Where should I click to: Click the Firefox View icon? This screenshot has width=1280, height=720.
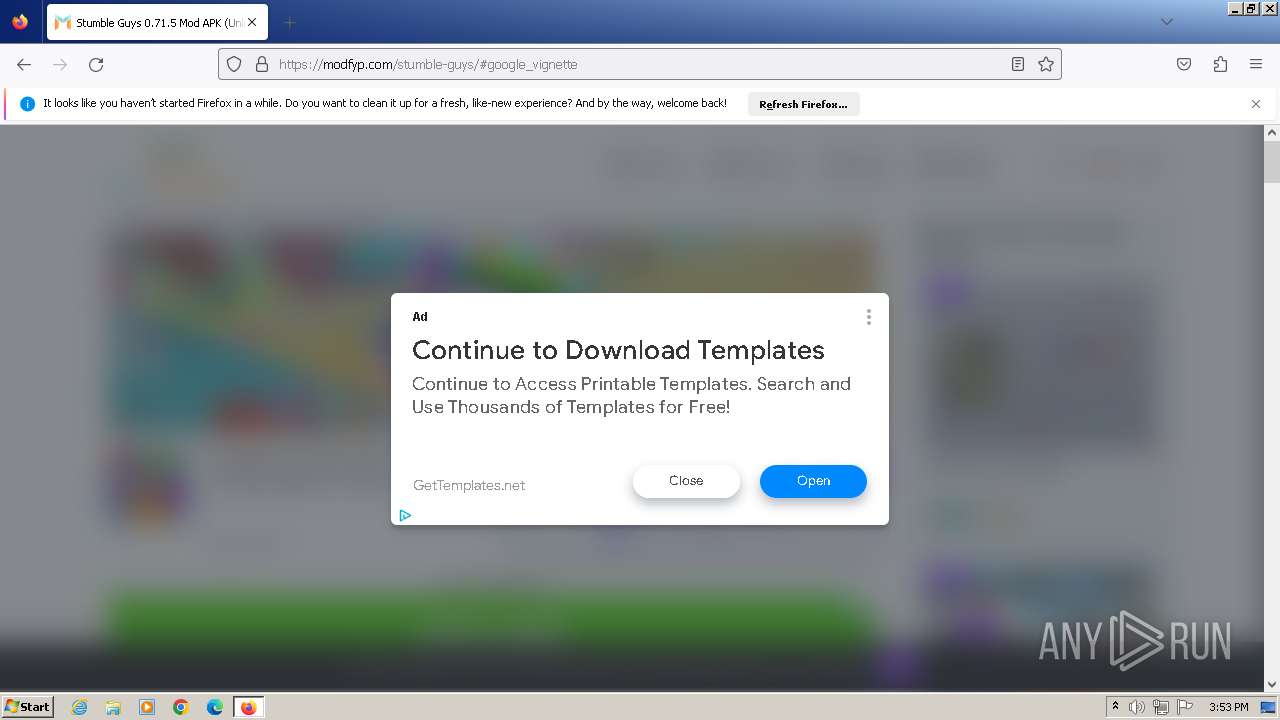(20, 22)
